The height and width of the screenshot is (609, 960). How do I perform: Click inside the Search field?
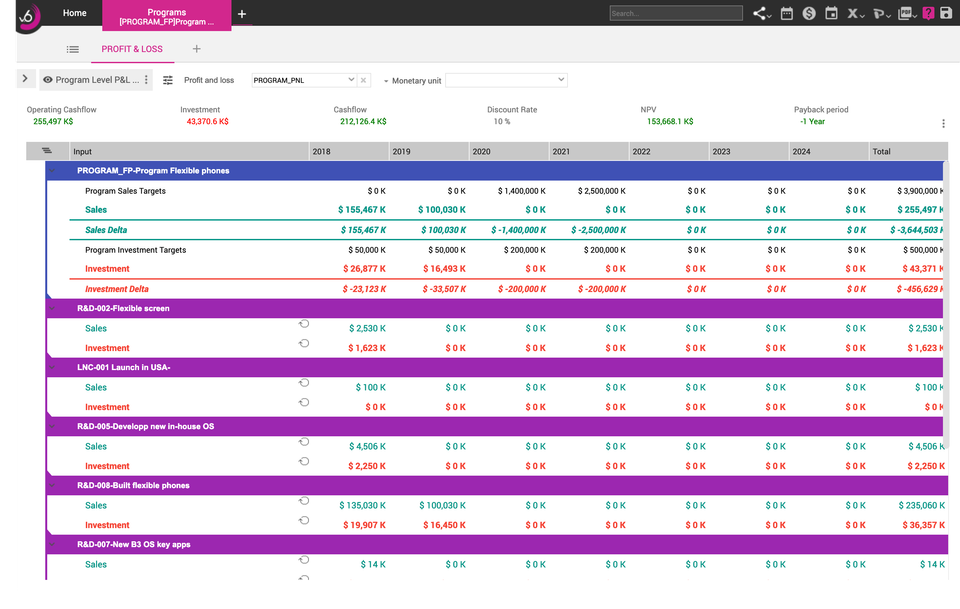tap(676, 13)
